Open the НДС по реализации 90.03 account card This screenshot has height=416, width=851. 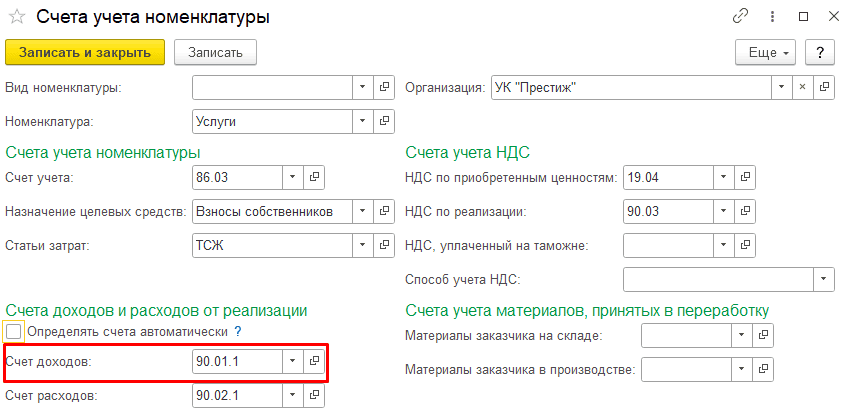point(745,211)
